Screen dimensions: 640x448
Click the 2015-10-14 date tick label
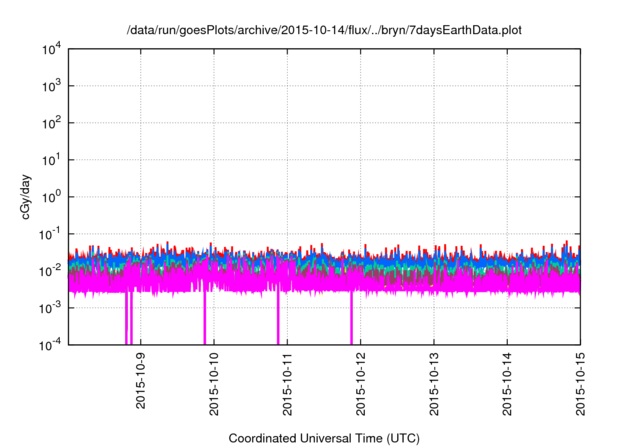click(507, 384)
